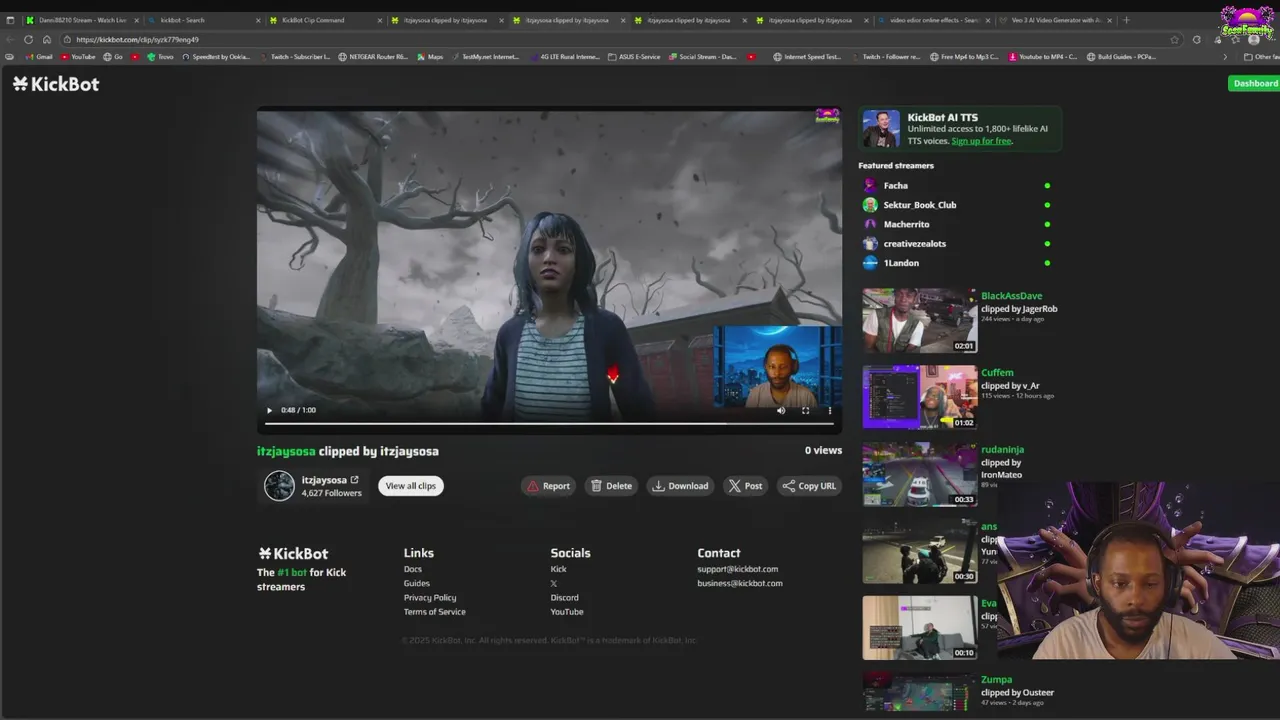1280x720 pixels.
Task: Open Build Guides bookmark
Action: [1122, 57]
